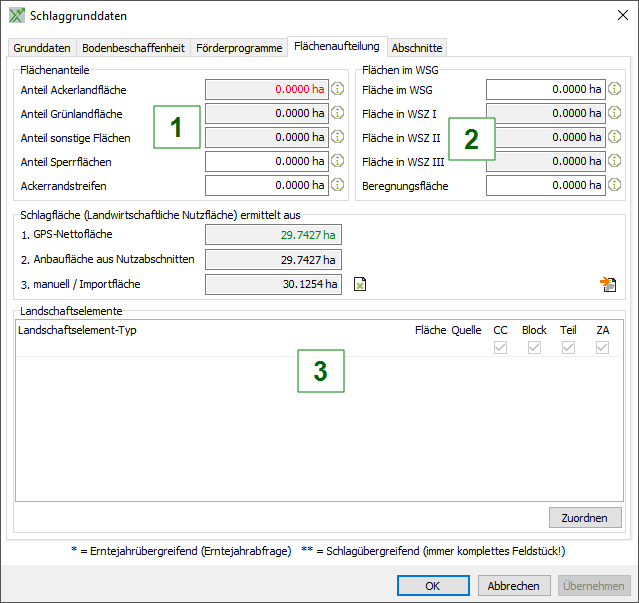This screenshot has height=603, width=639.
Task: Click Excel icon next to manuell / Importfläche
Action: click(x=360, y=285)
